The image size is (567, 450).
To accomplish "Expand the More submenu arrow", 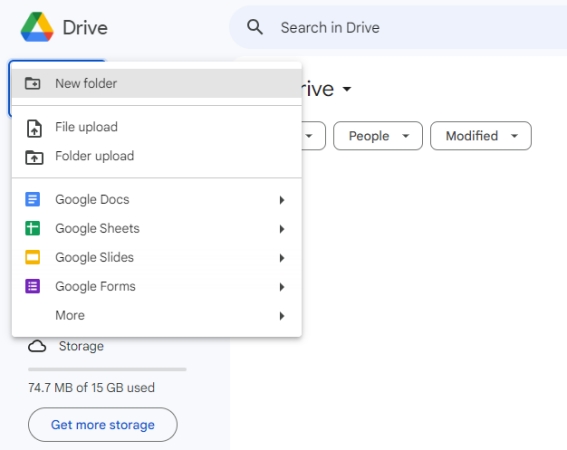I will pyautogui.click(x=282, y=316).
